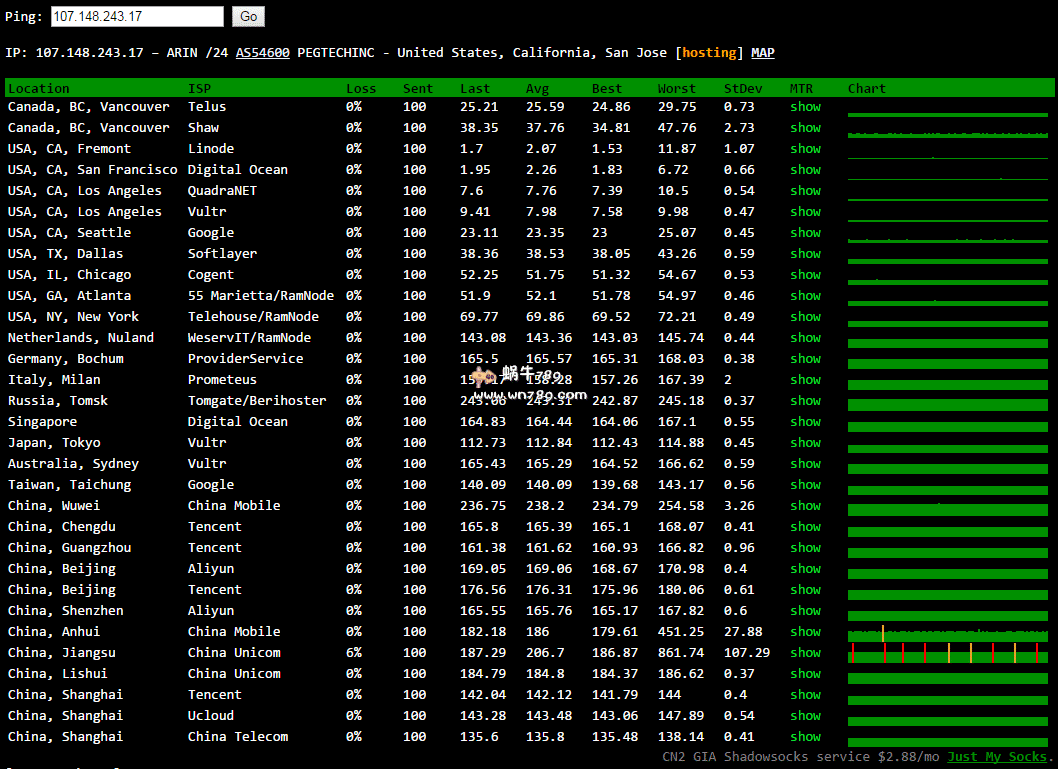Click the Ping IP address input field

point(137,16)
